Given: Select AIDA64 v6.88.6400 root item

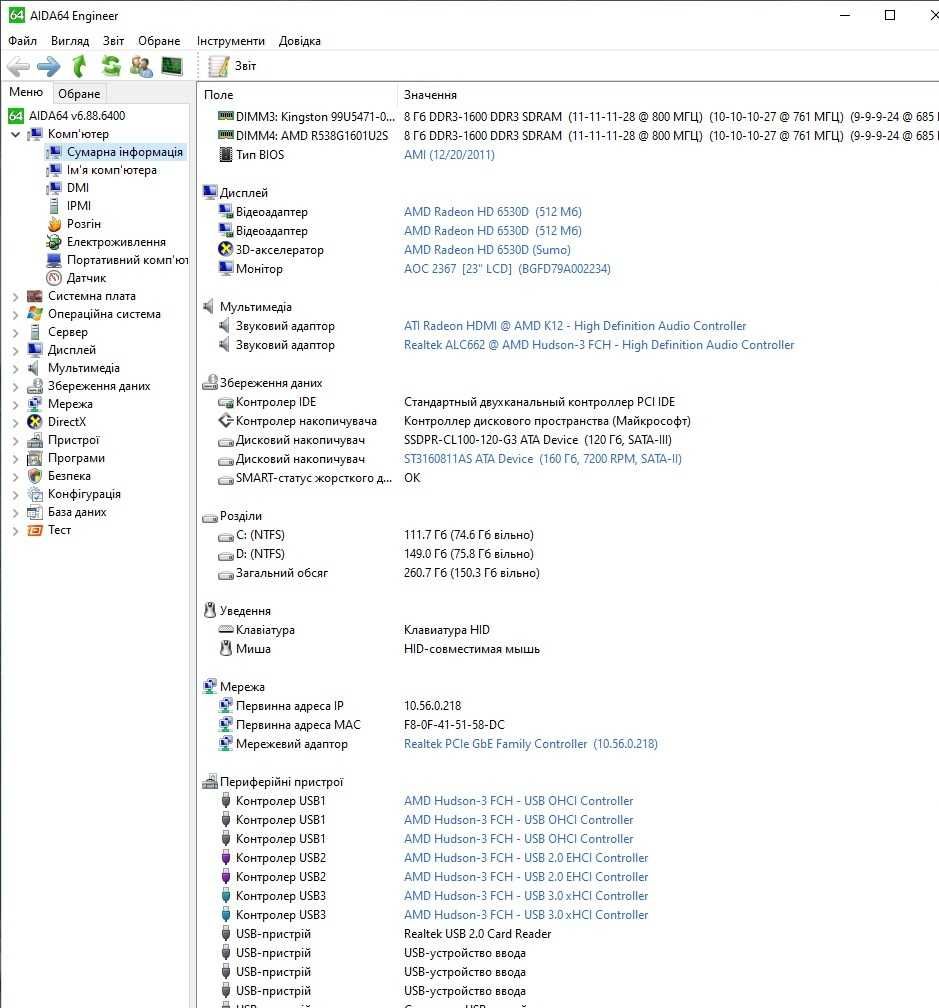Looking at the screenshot, I should pos(77,116).
